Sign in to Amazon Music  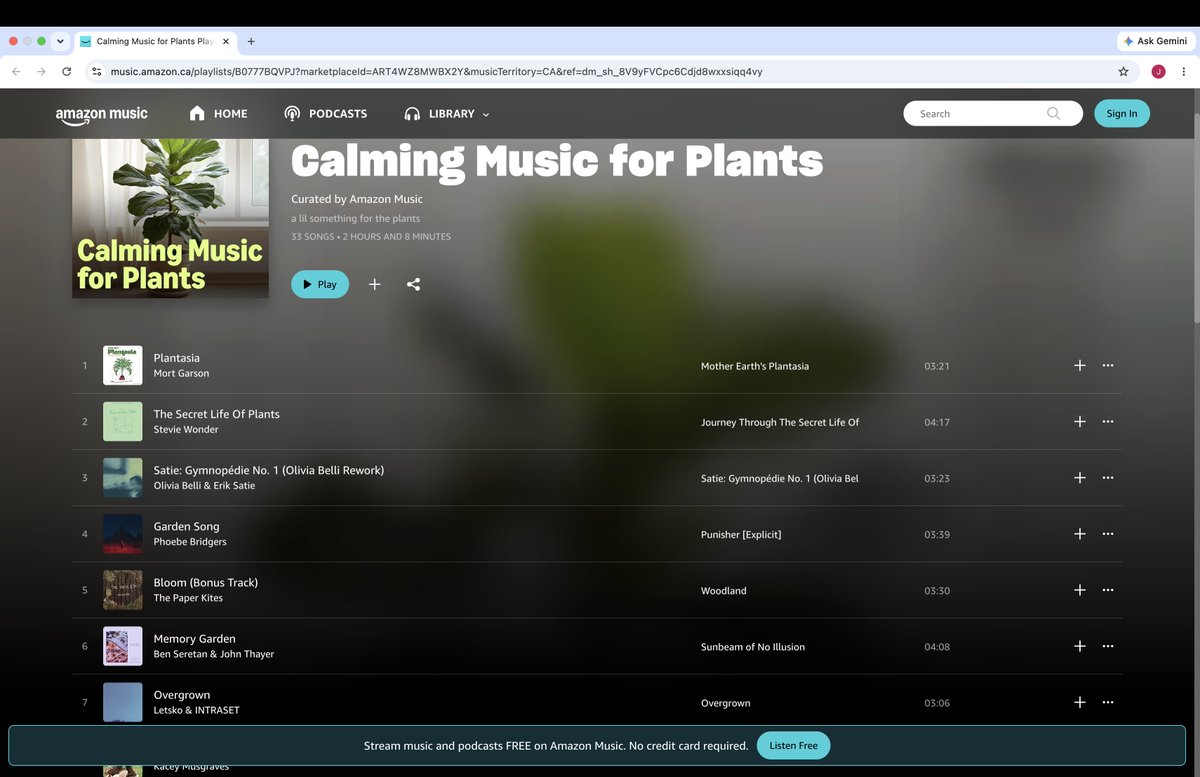click(x=1122, y=113)
